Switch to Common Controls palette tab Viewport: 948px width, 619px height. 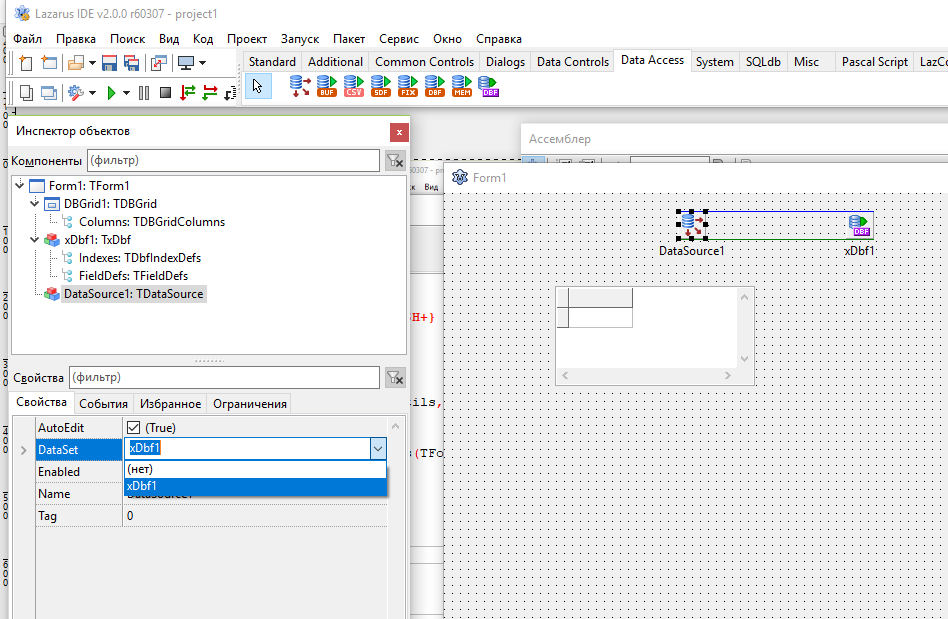coord(424,62)
